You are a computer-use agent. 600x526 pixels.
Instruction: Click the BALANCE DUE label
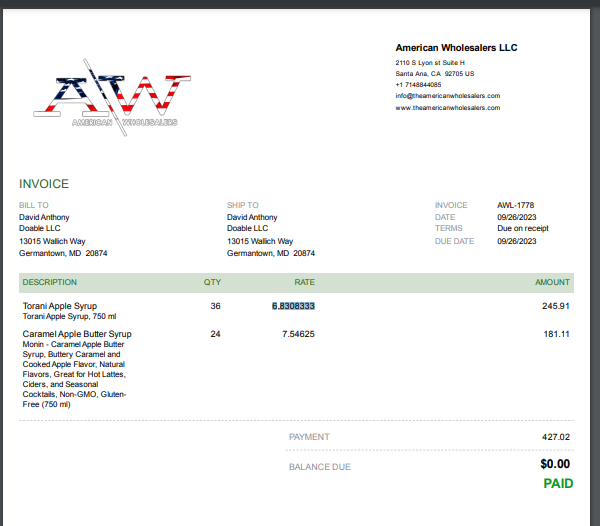tap(320, 467)
